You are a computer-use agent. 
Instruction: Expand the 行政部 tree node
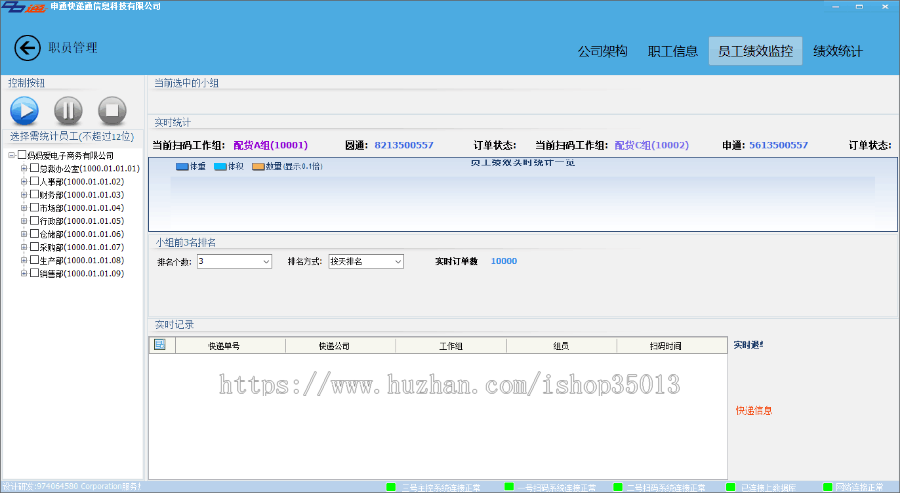click(24, 222)
